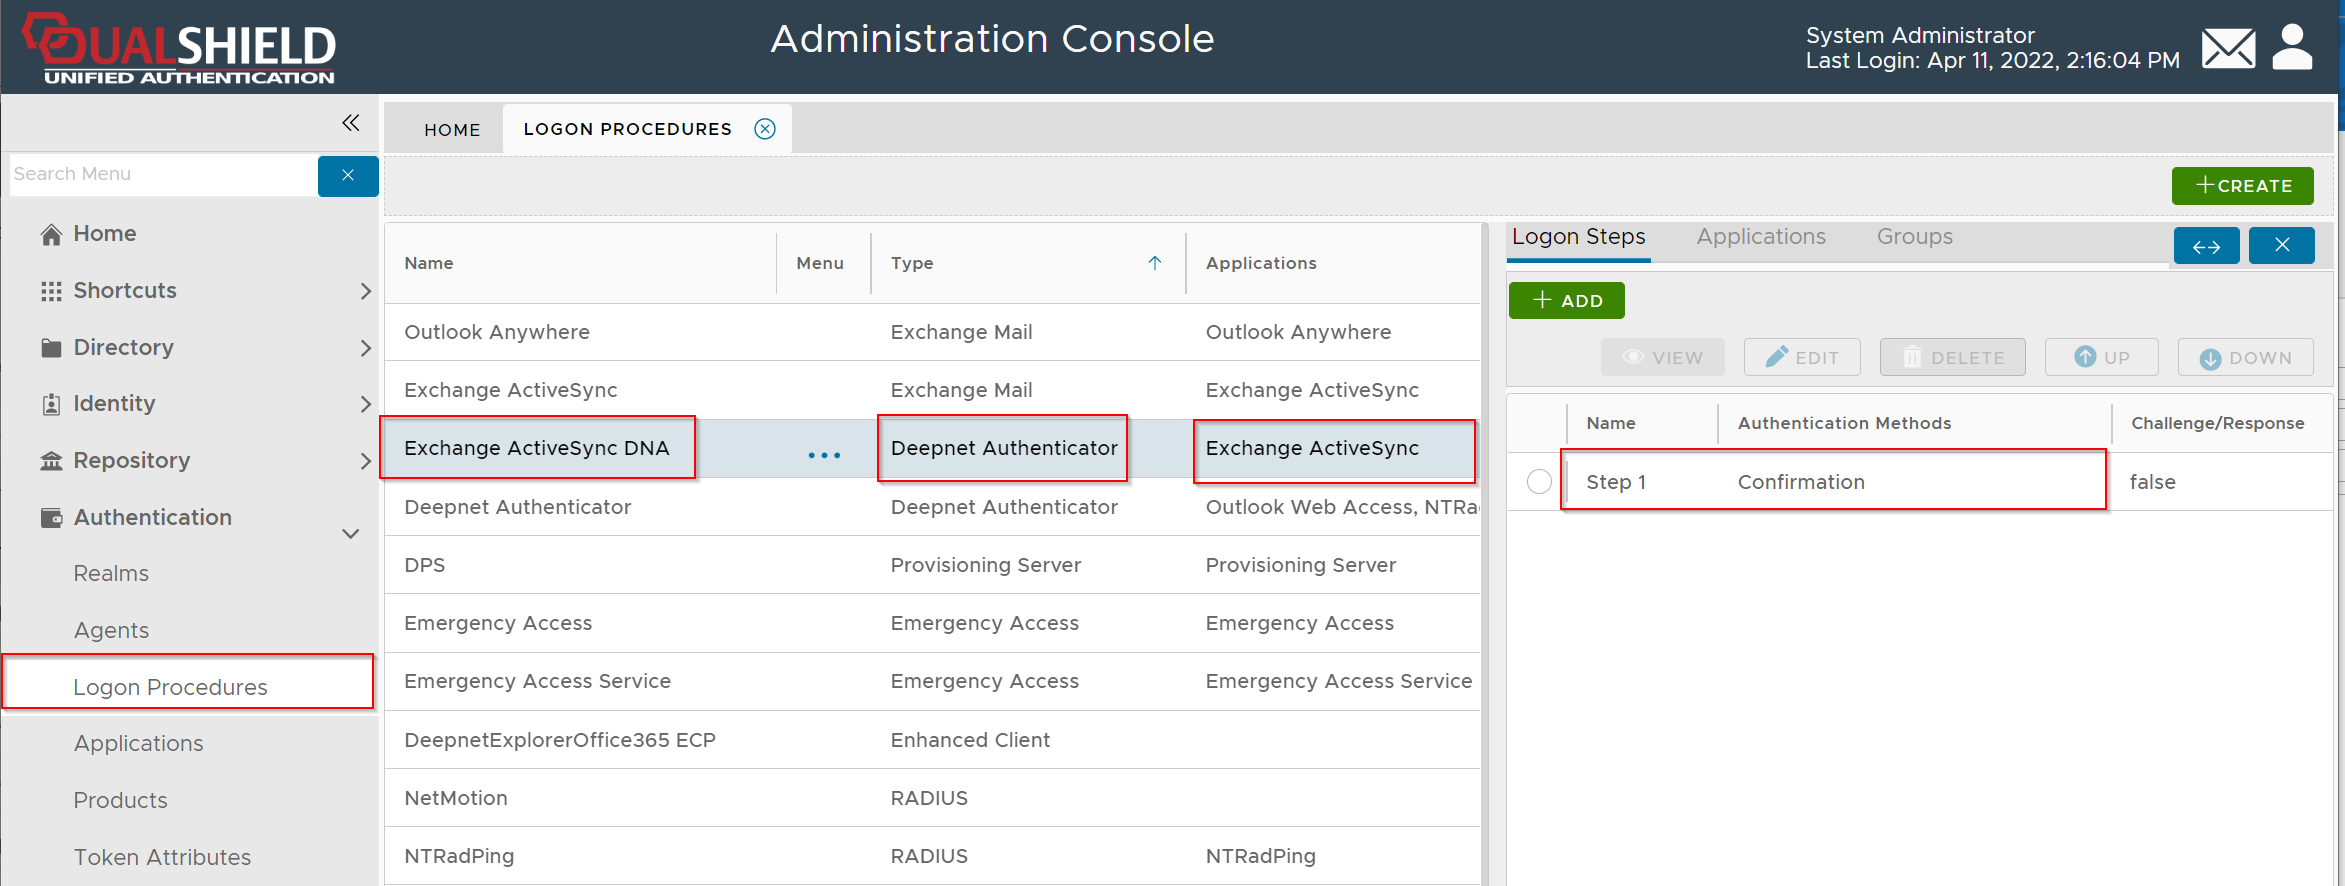Clear the Search Menu field
The height and width of the screenshot is (886, 2345).
point(348,176)
